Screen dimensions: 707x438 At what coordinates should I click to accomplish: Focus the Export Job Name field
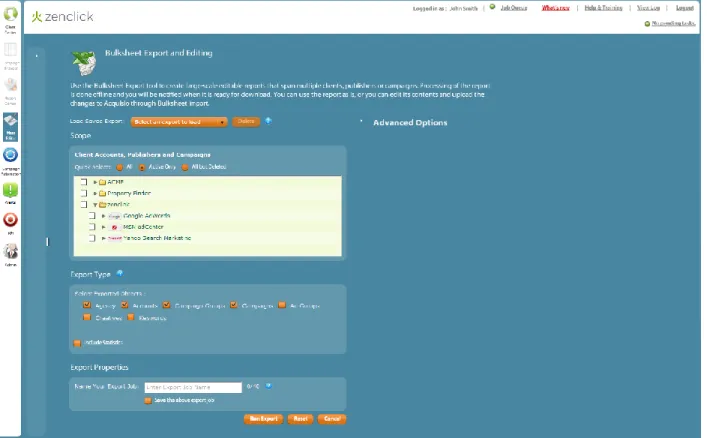tap(193, 387)
